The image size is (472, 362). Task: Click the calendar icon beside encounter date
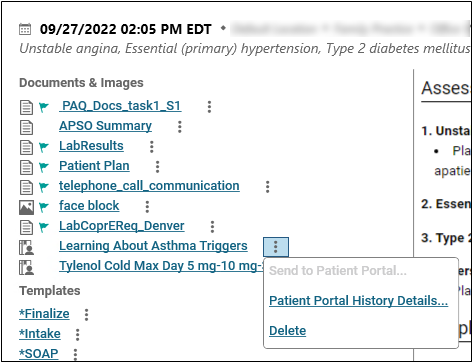tap(25, 29)
